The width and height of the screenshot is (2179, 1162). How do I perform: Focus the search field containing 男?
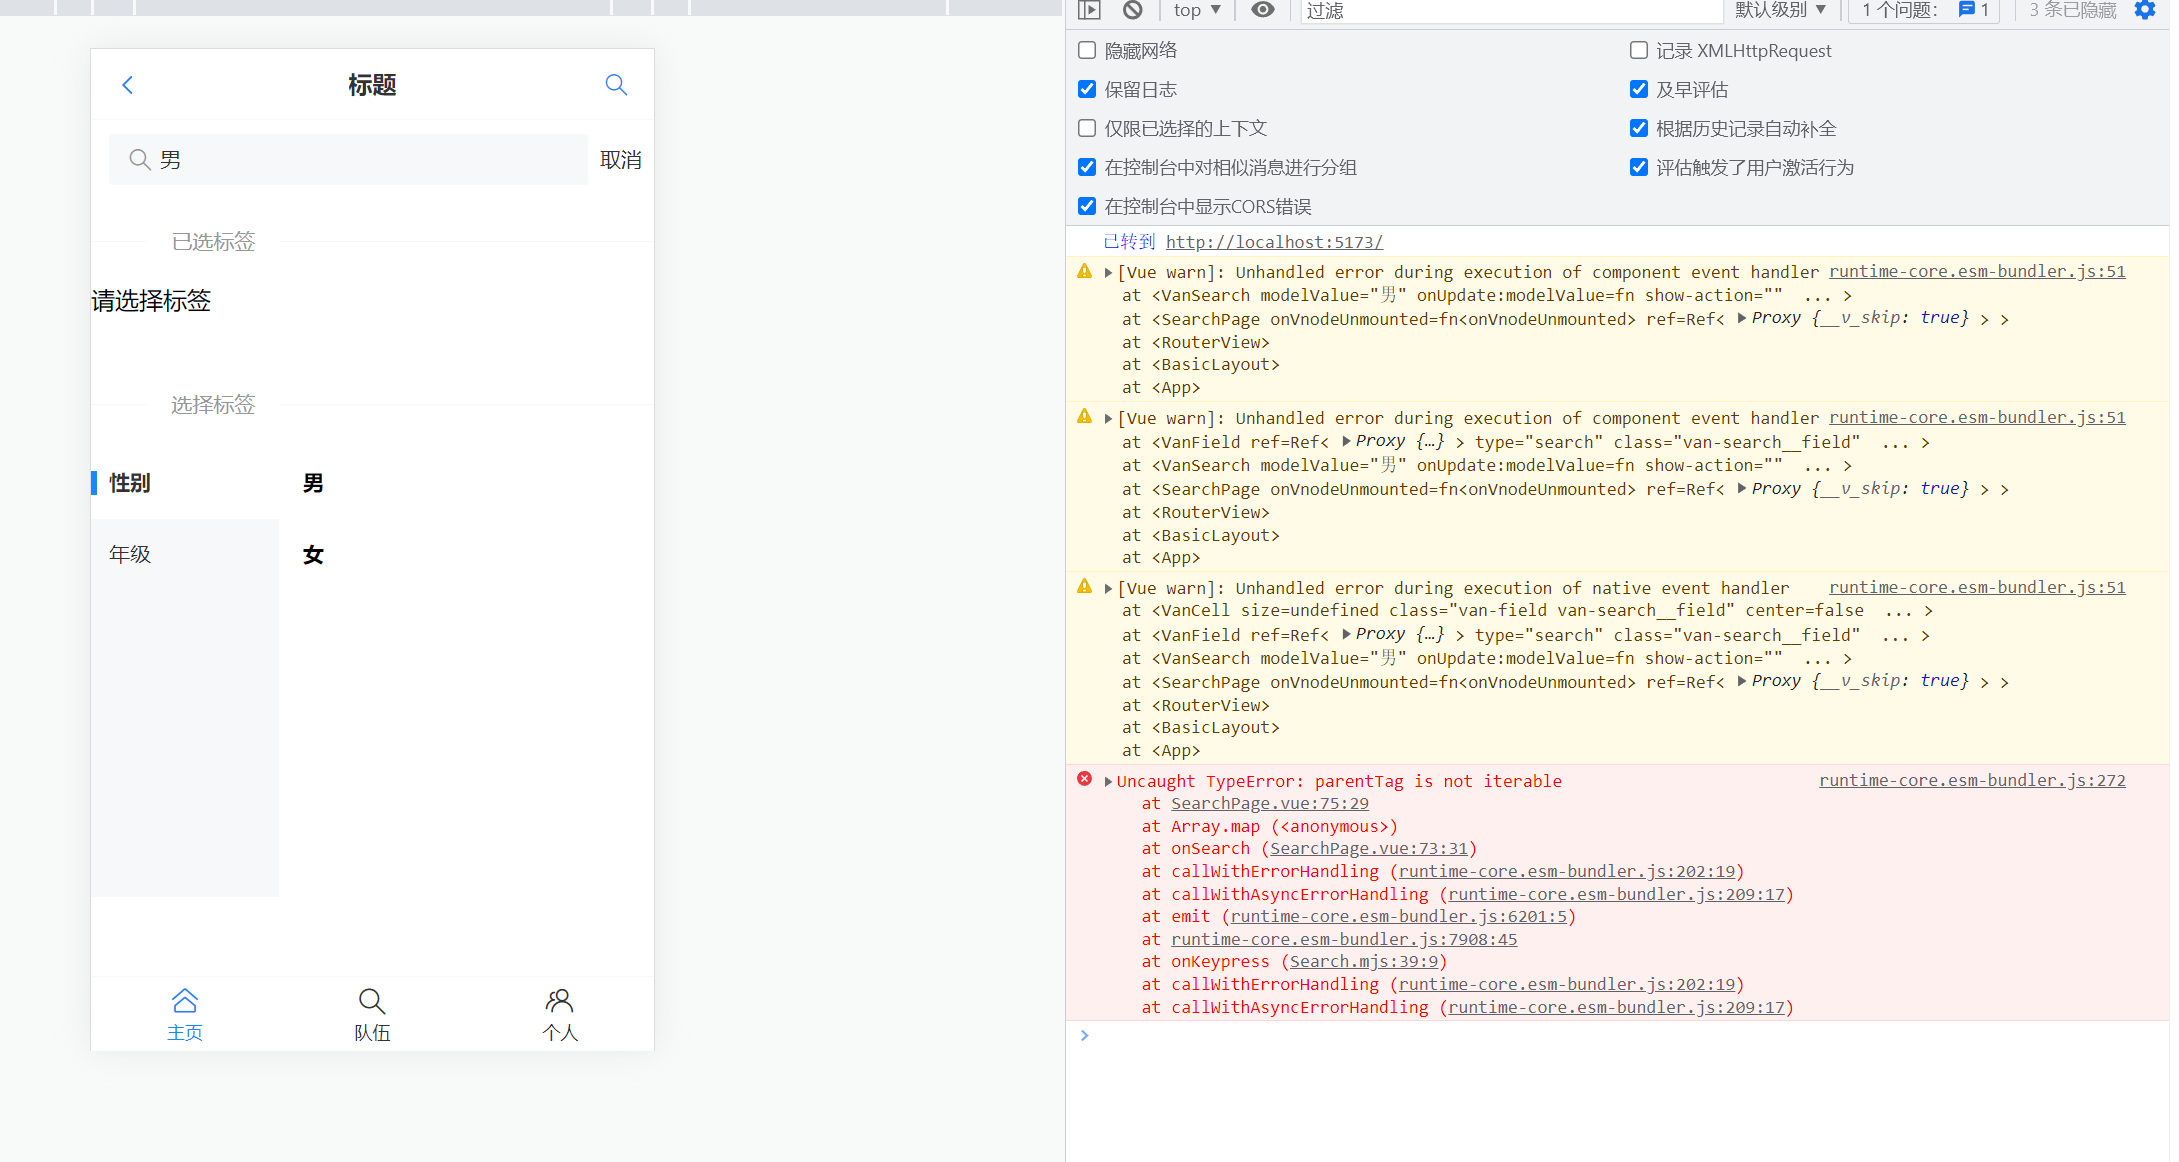[348, 160]
